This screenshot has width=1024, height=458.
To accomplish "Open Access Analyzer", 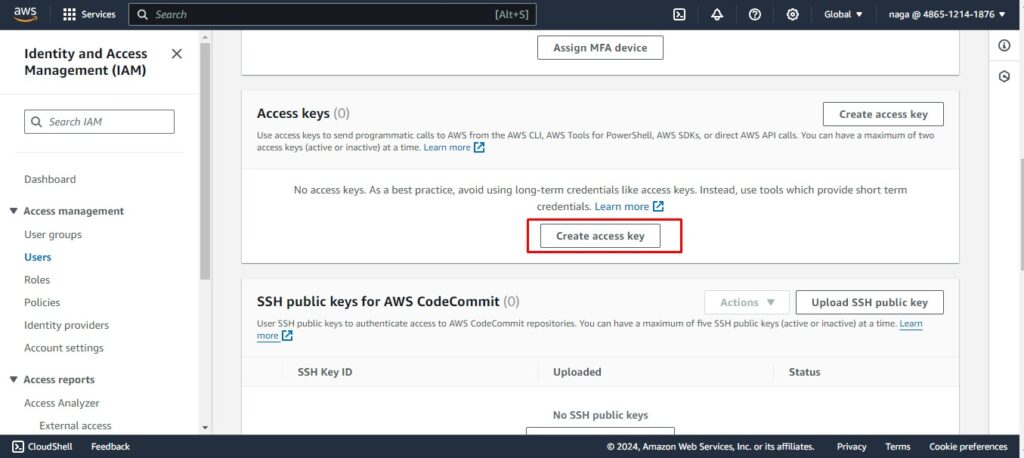I will (x=62, y=403).
